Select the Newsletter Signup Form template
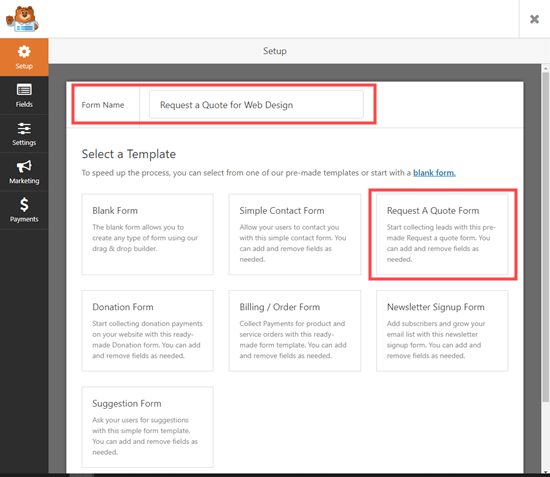Screen dimensions: 550x477 click(442, 331)
